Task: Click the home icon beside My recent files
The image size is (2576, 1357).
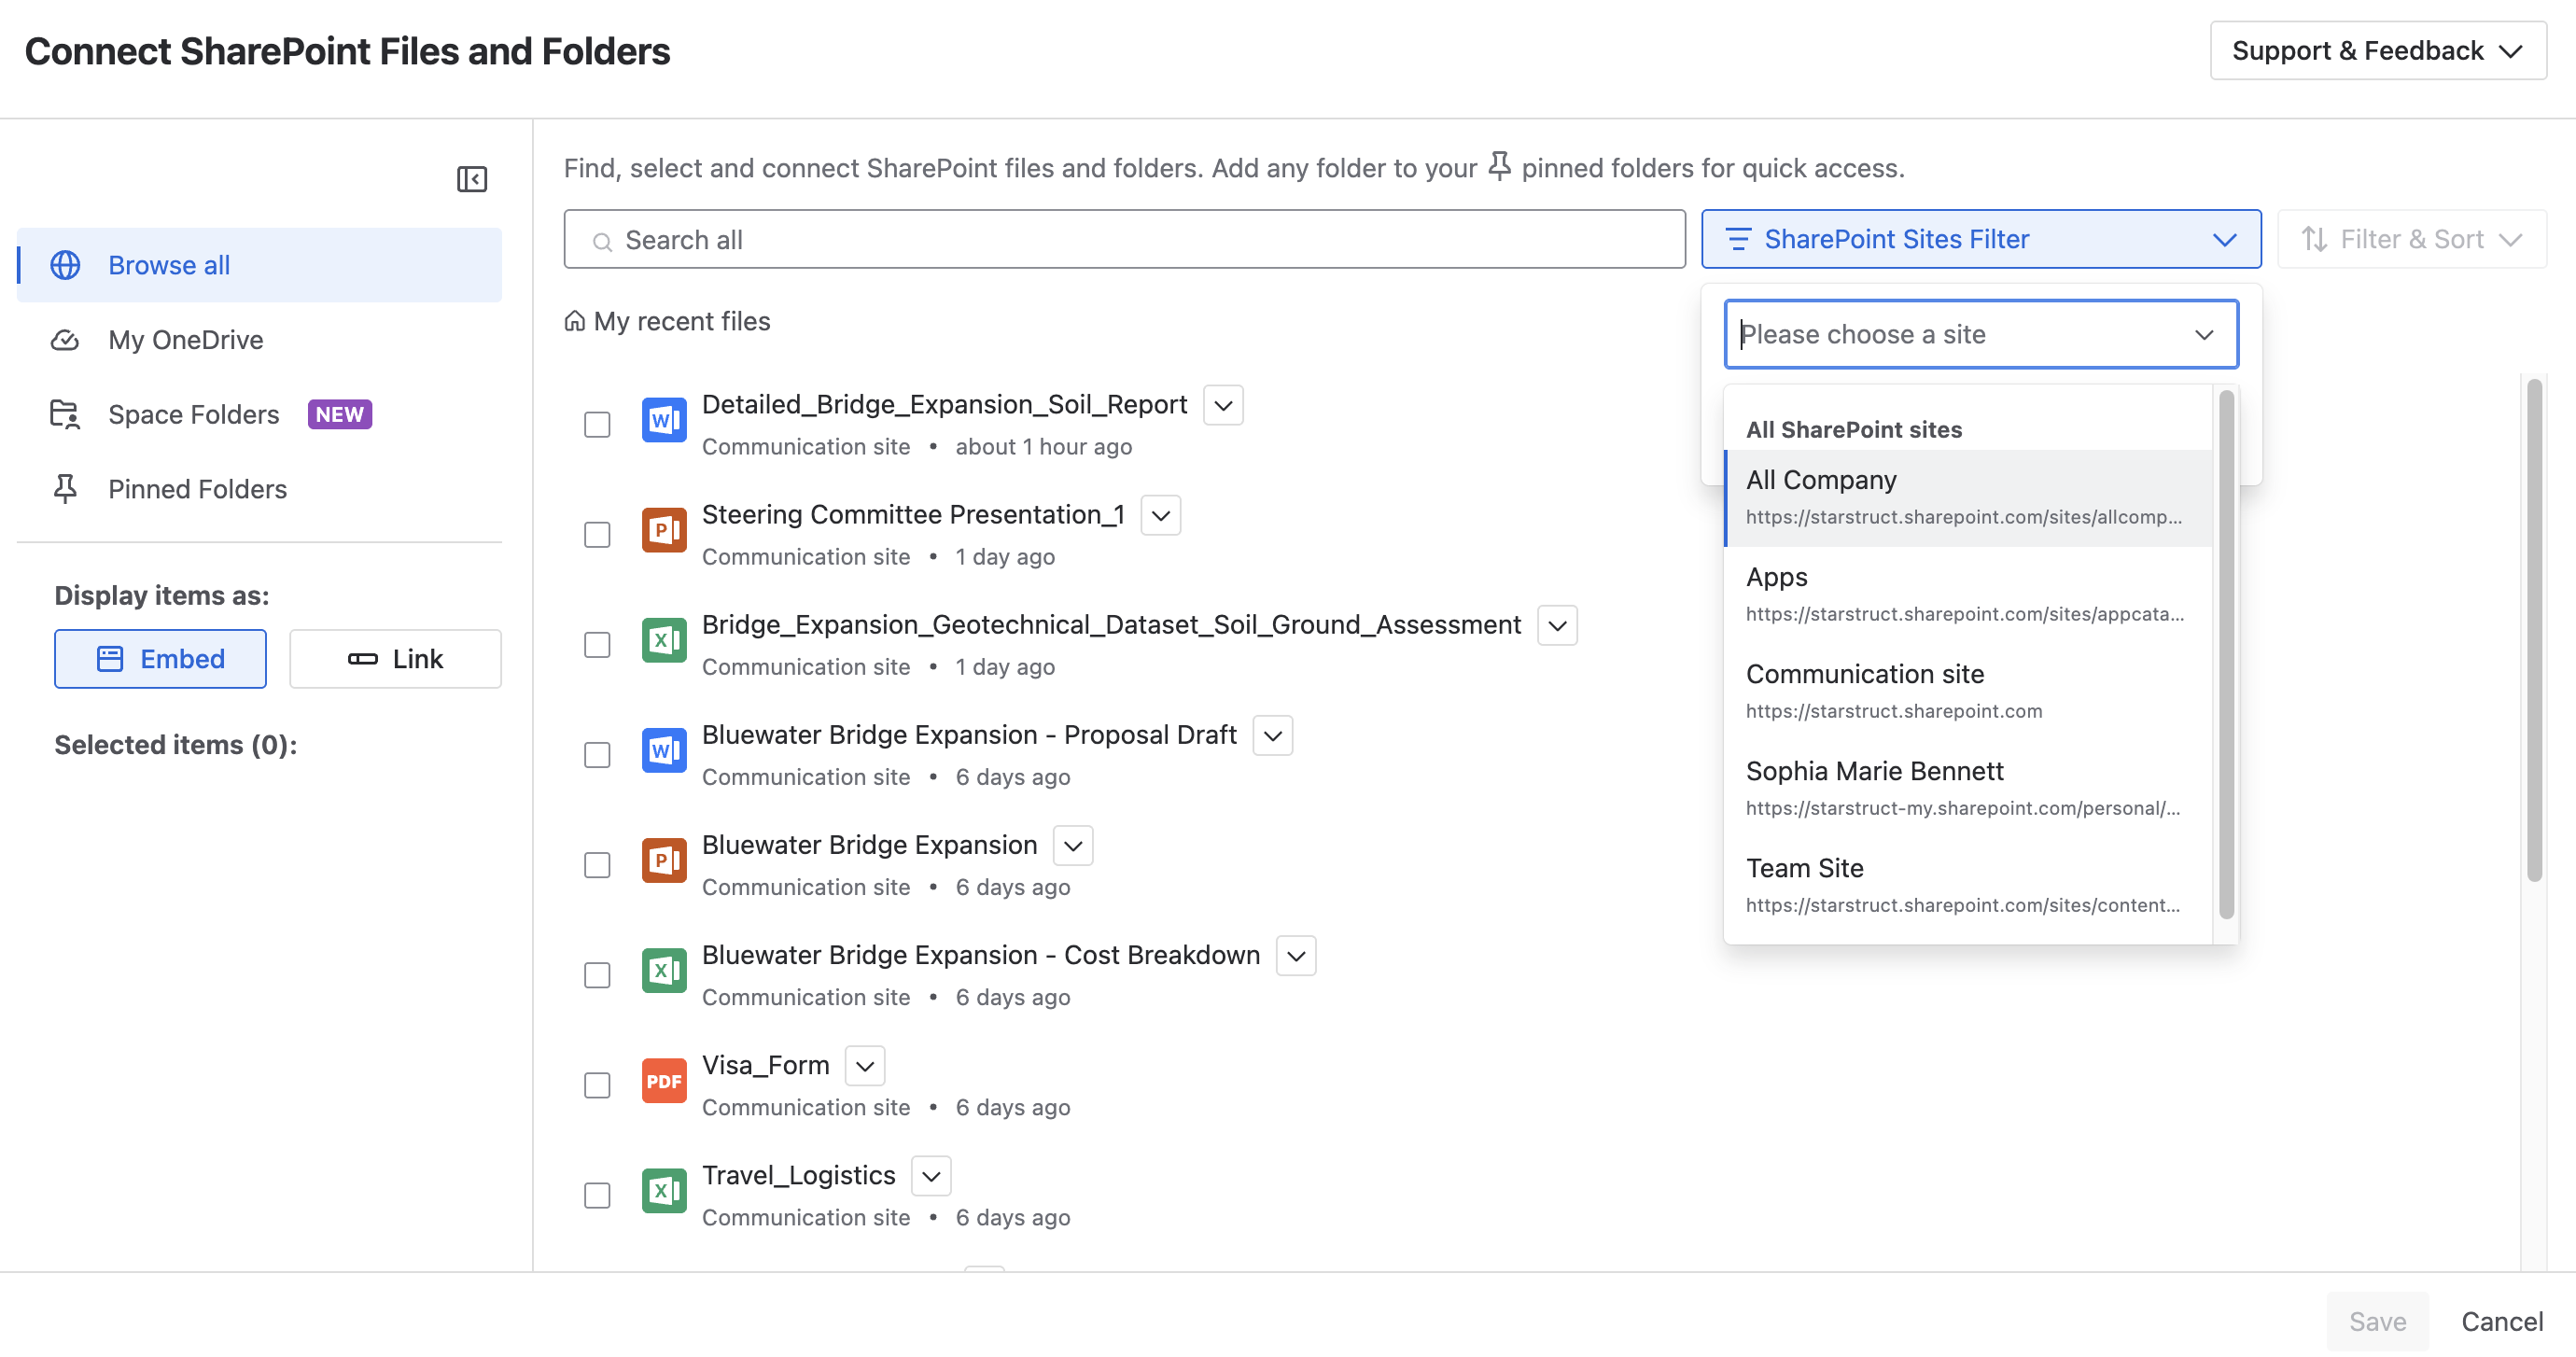Action: point(575,321)
